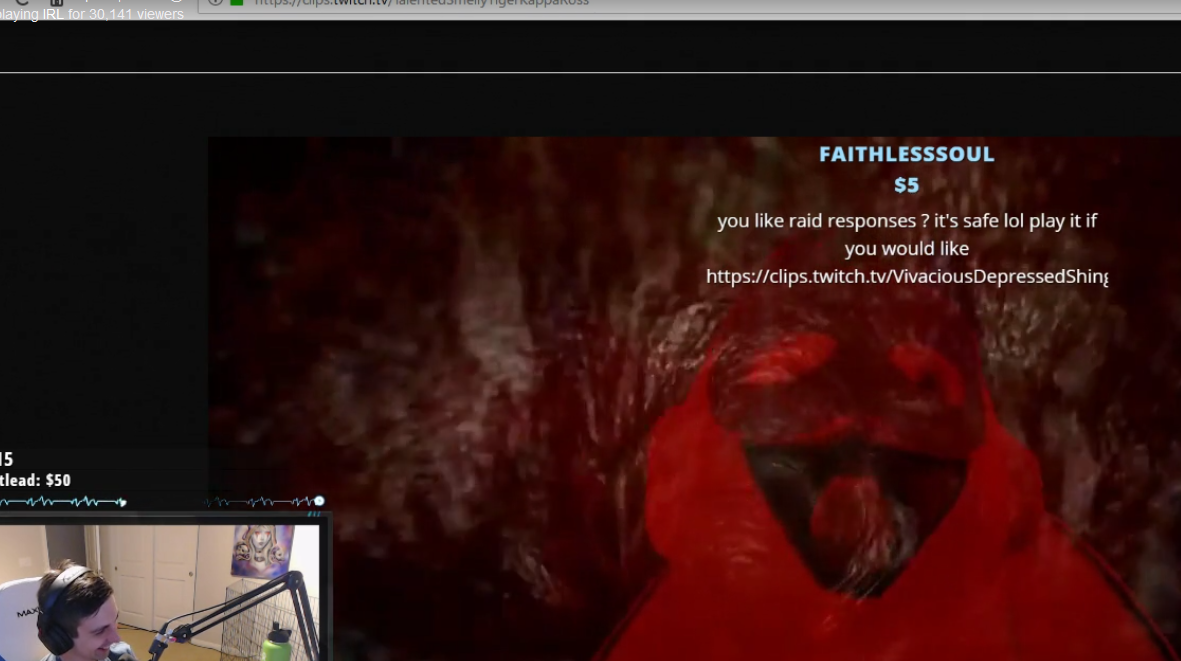Click the FAITHLESSSOUL donor name
Screen dimensions: 1181x661
[906, 154]
